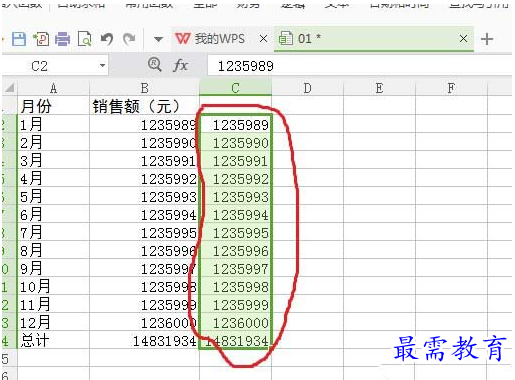Click column C cell 1235989

236,125
